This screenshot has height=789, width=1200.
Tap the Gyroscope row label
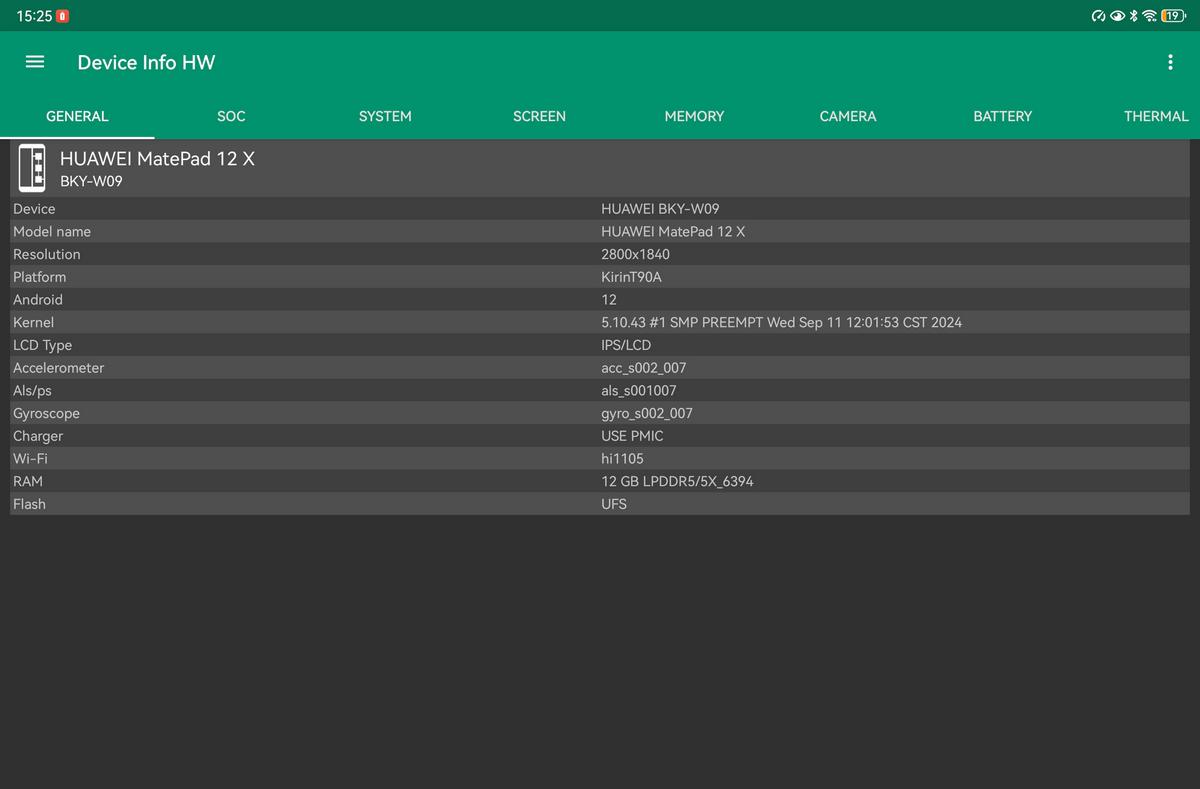pos(46,413)
